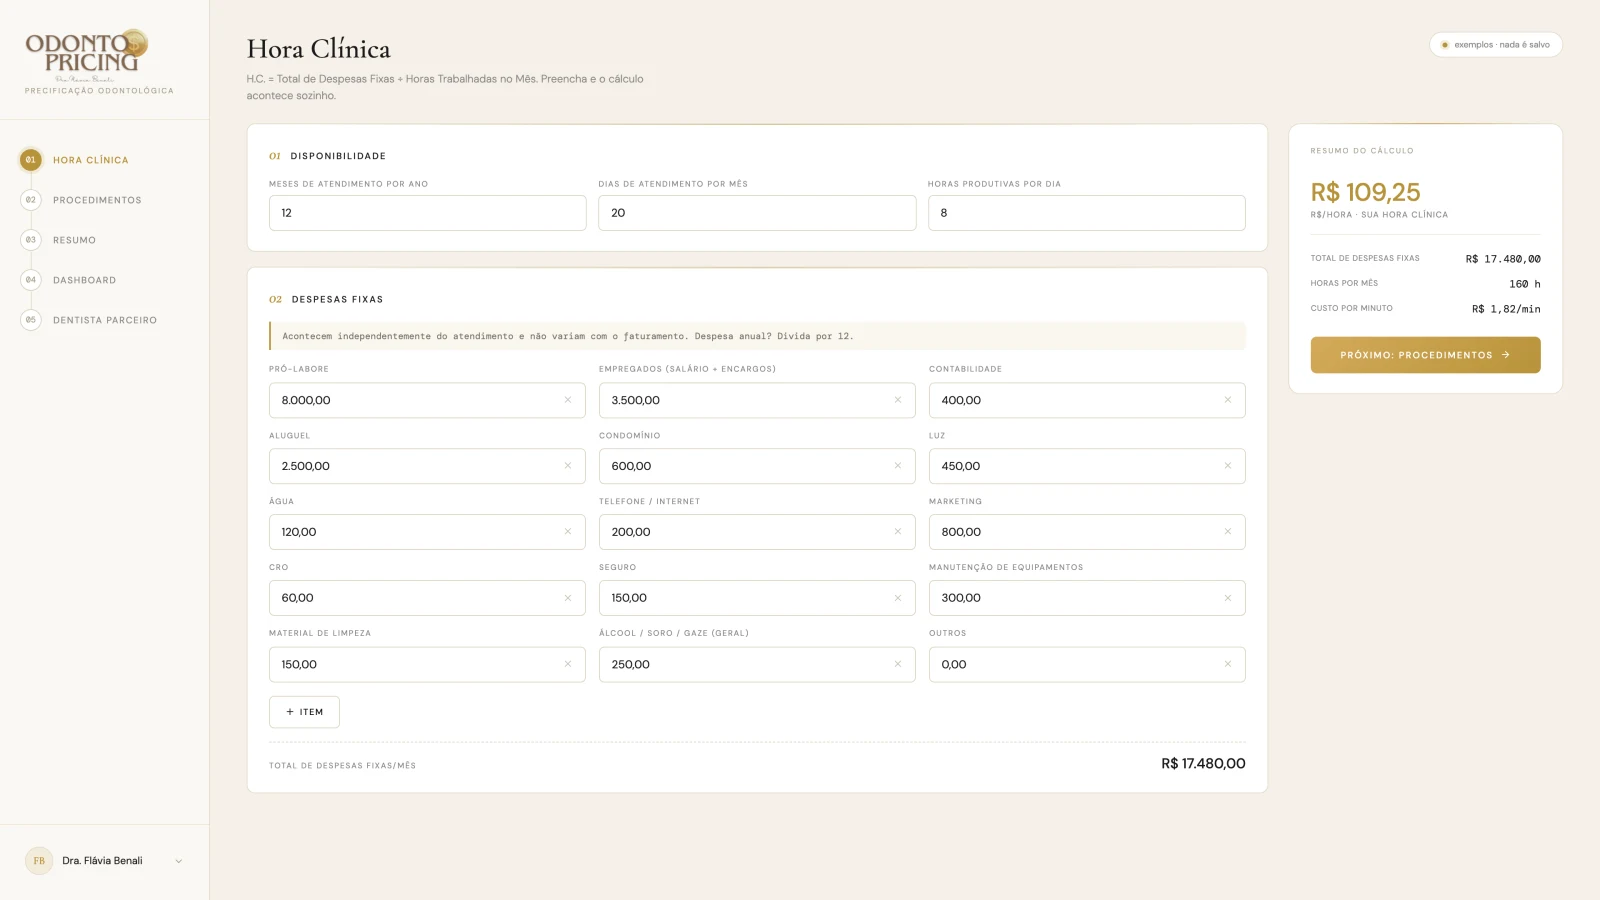Click the 'Acontecem independentemente' info note
Viewport: 1600px width, 900px height.
click(757, 336)
